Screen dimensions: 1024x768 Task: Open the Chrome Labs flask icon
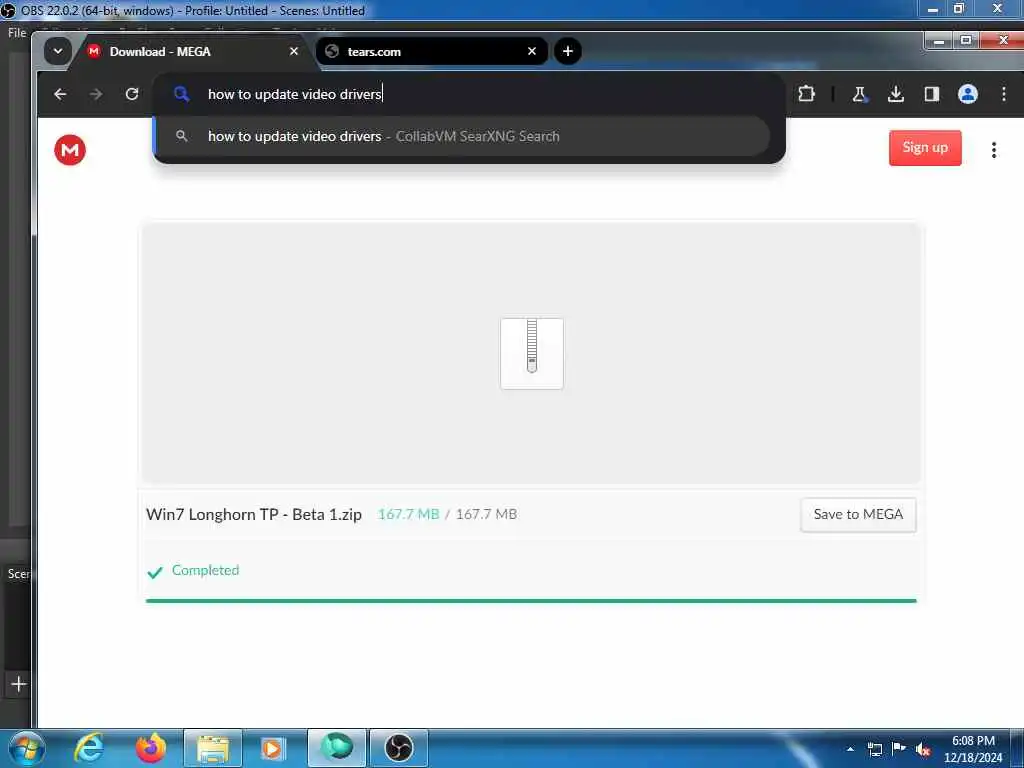pos(860,94)
